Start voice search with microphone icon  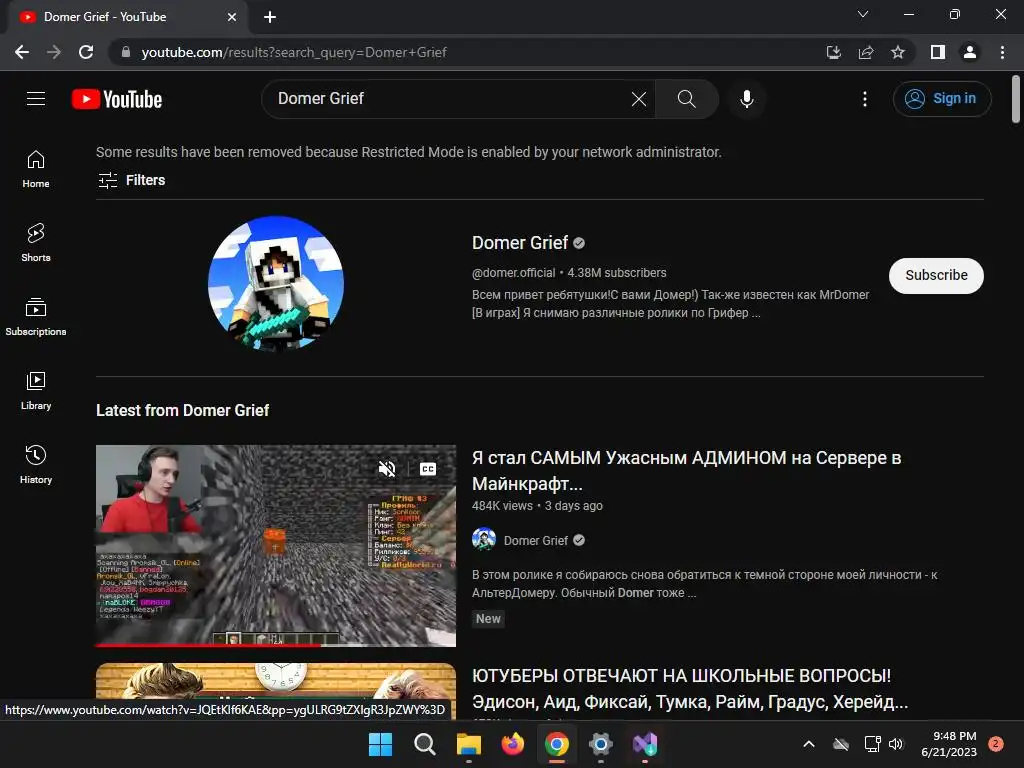pos(747,99)
